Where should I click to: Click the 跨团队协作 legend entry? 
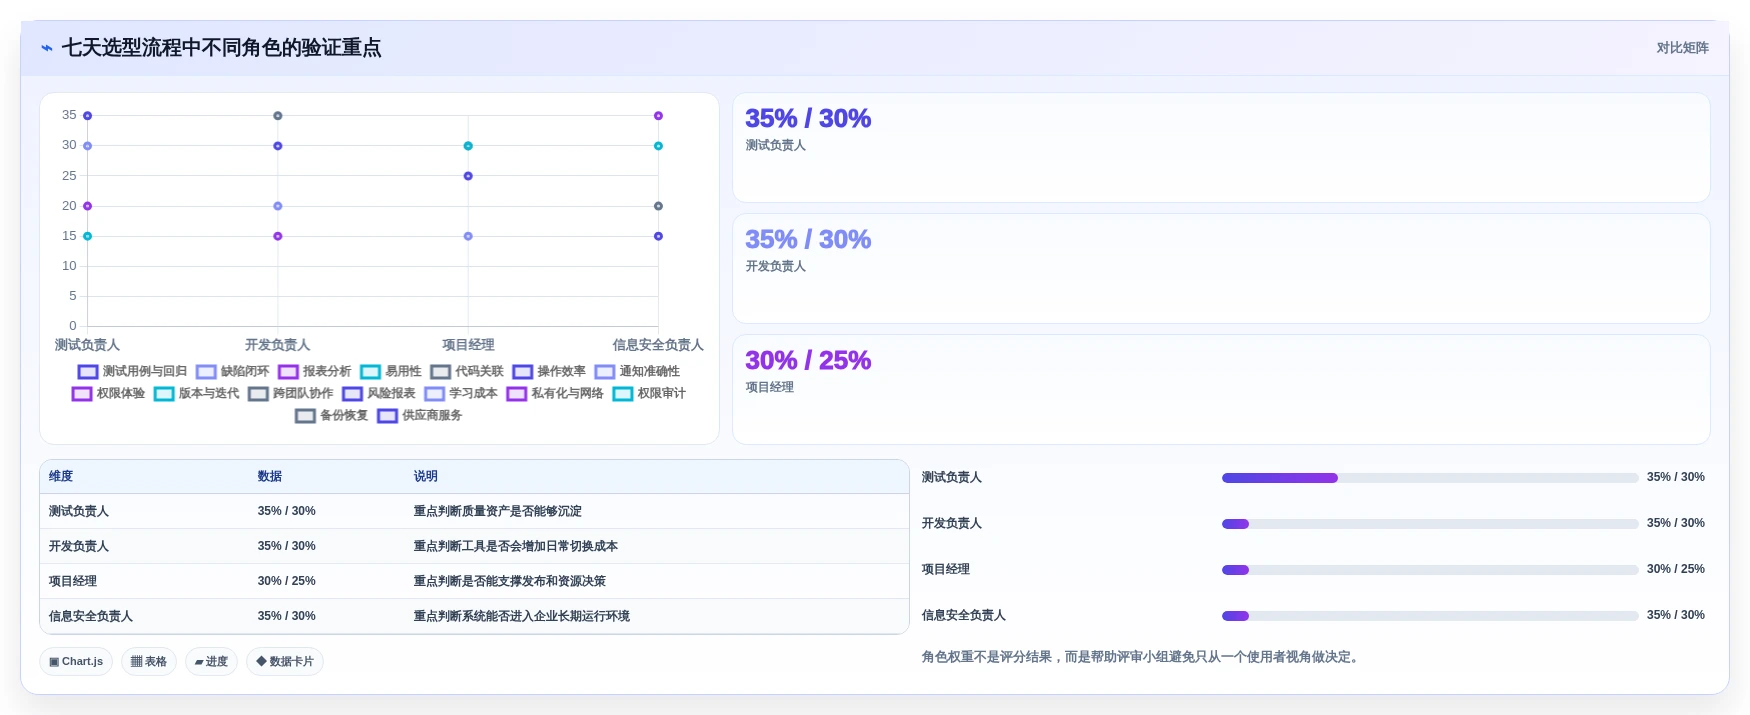click(290, 393)
